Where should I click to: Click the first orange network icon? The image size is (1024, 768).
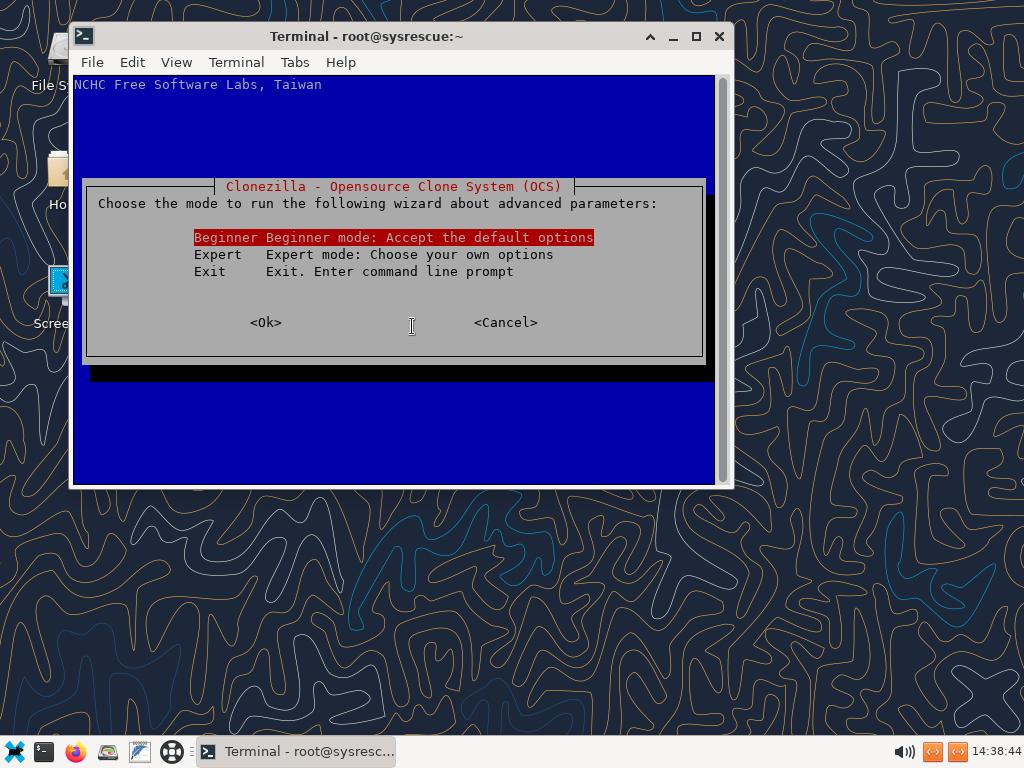(932, 751)
